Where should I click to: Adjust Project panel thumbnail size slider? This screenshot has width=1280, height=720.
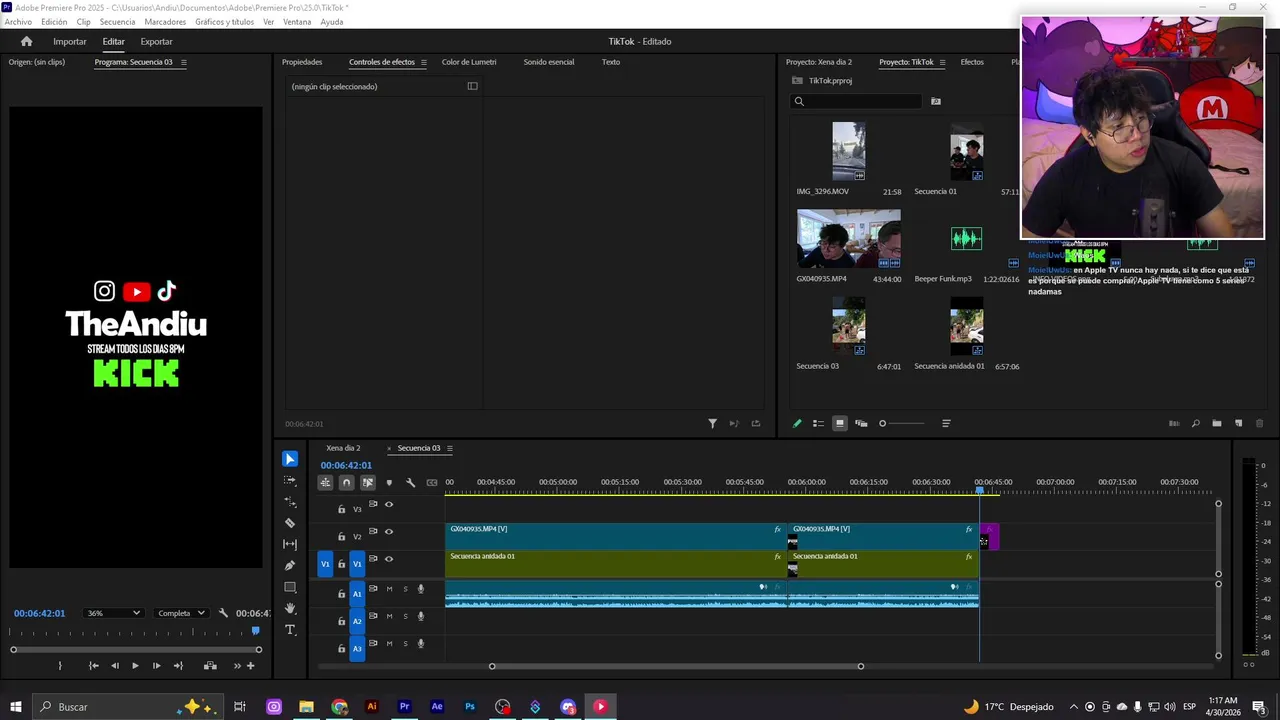click(x=903, y=424)
